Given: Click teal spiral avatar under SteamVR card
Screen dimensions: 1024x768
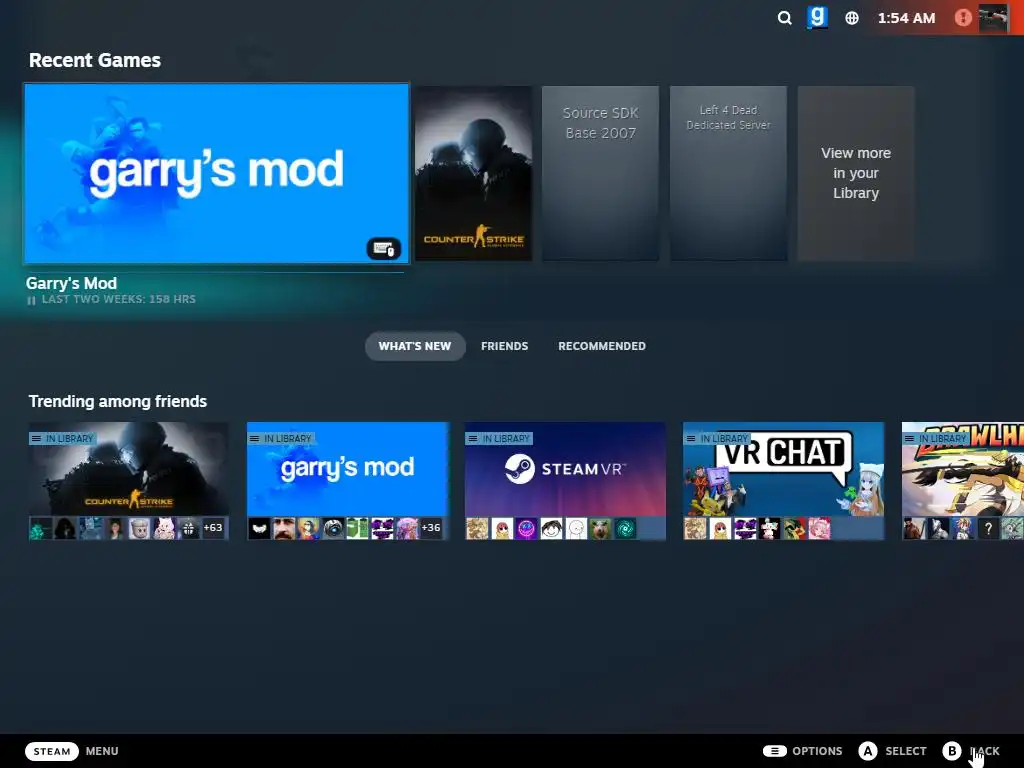Looking at the screenshot, I should (x=625, y=528).
